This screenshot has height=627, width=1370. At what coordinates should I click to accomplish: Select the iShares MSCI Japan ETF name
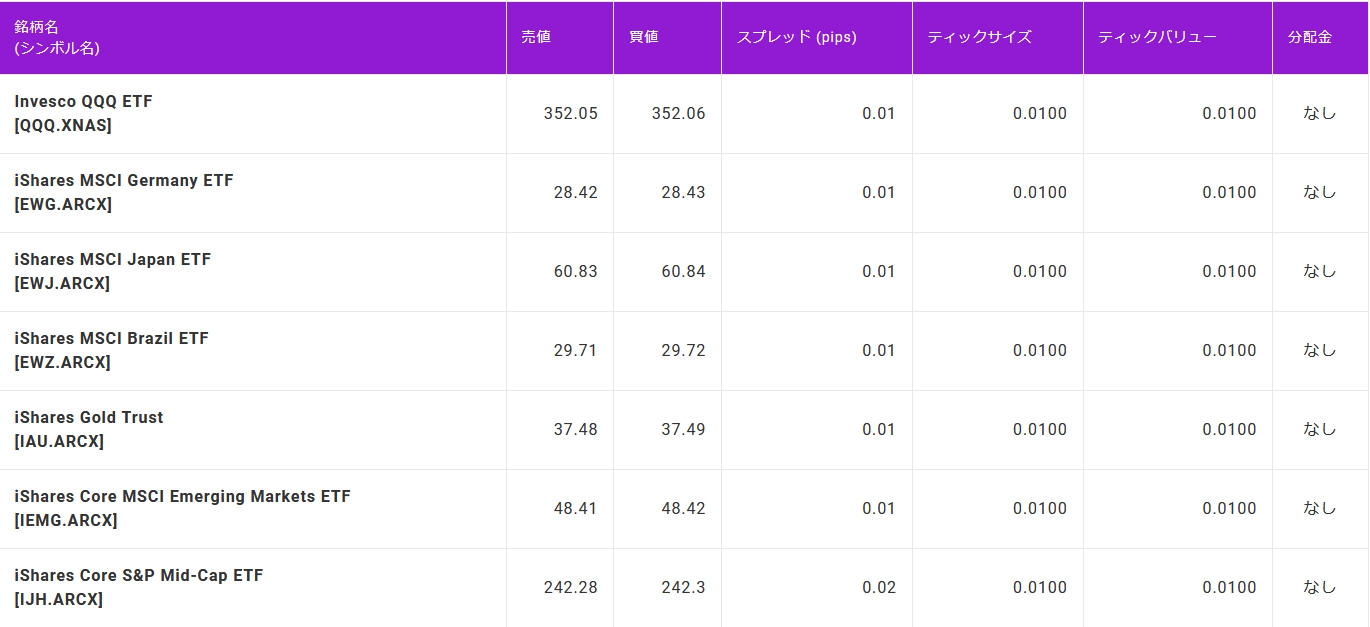[112, 259]
